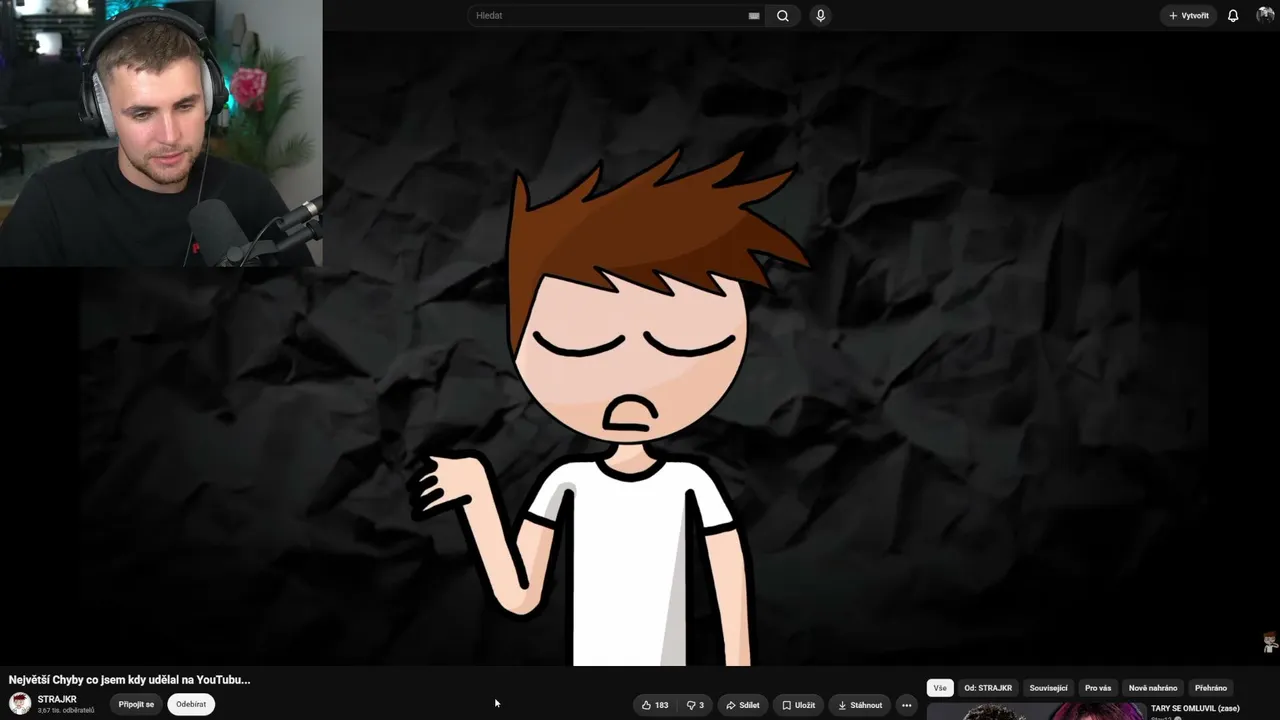The height and width of the screenshot is (720, 1280).
Task: Select the 'Od: STRAJKR' filter chip
Action: (x=988, y=688)
